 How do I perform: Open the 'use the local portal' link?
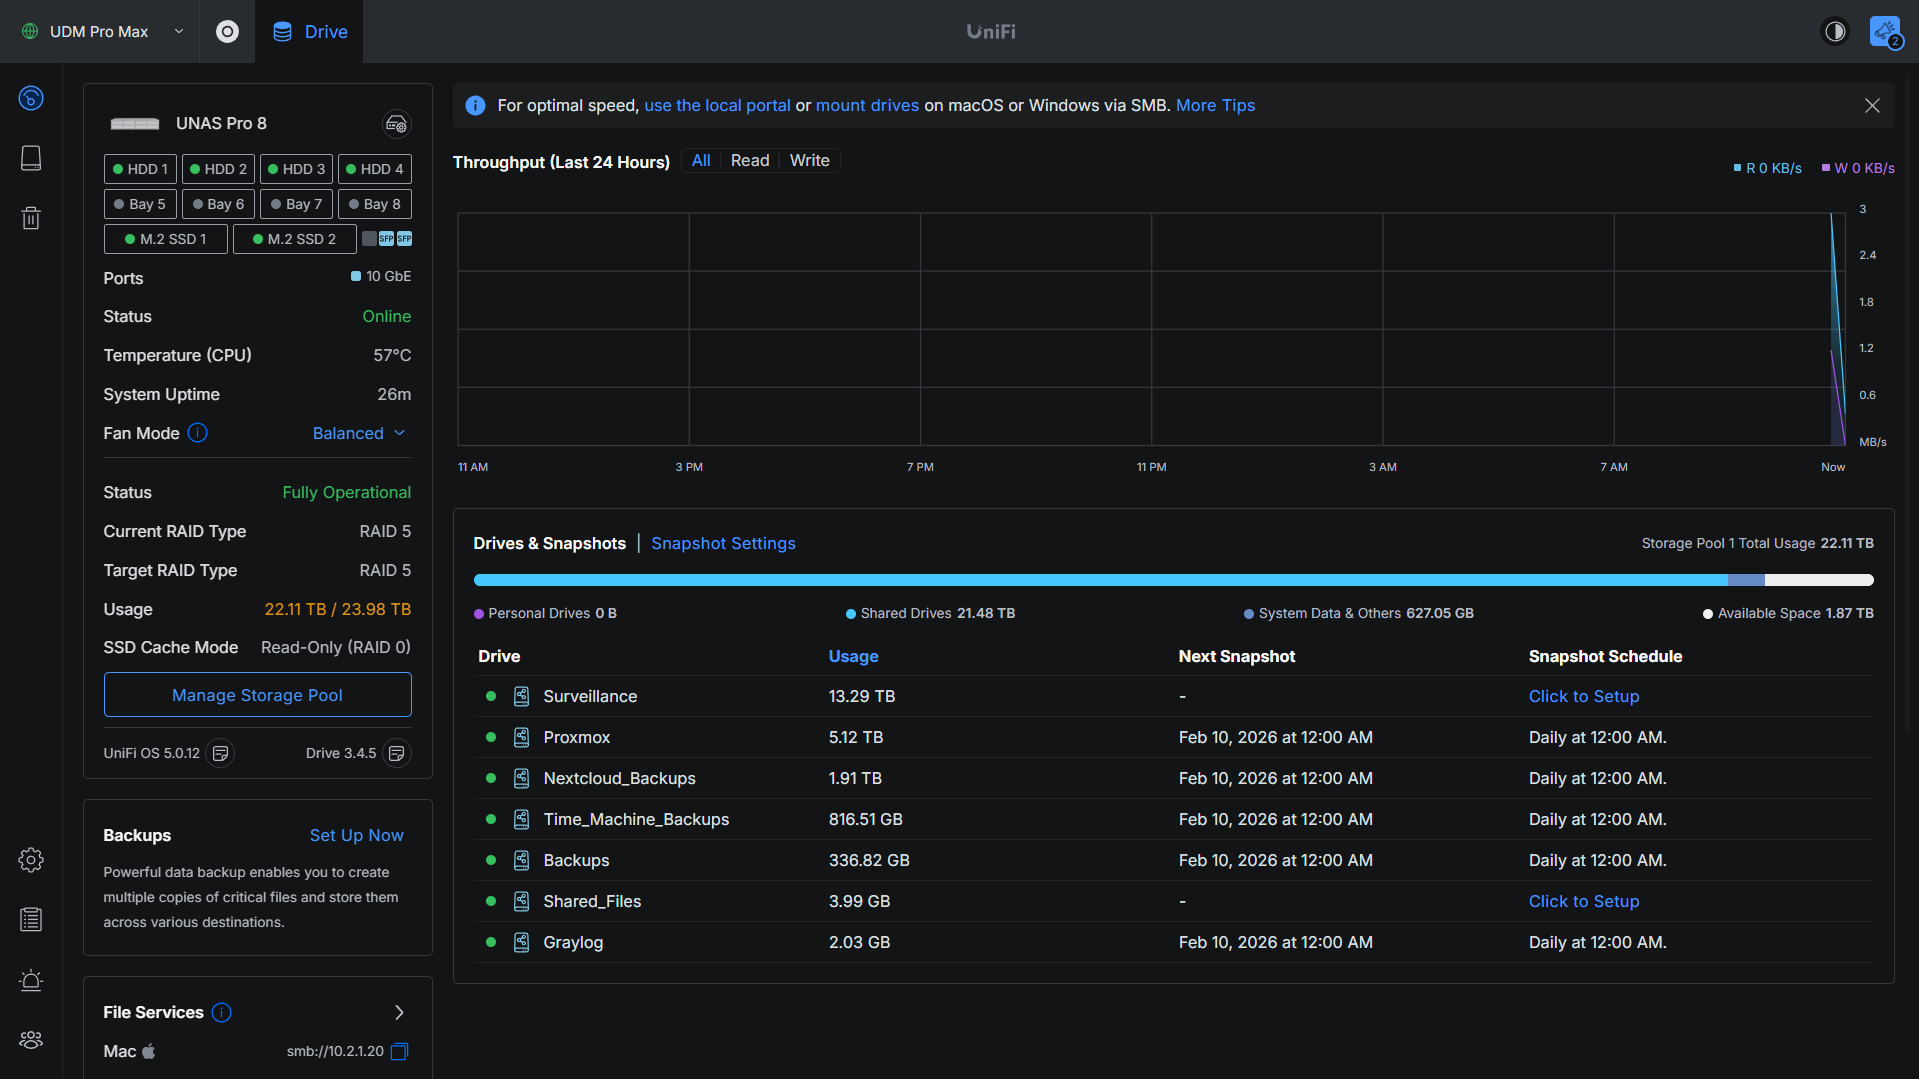point(717,106)
